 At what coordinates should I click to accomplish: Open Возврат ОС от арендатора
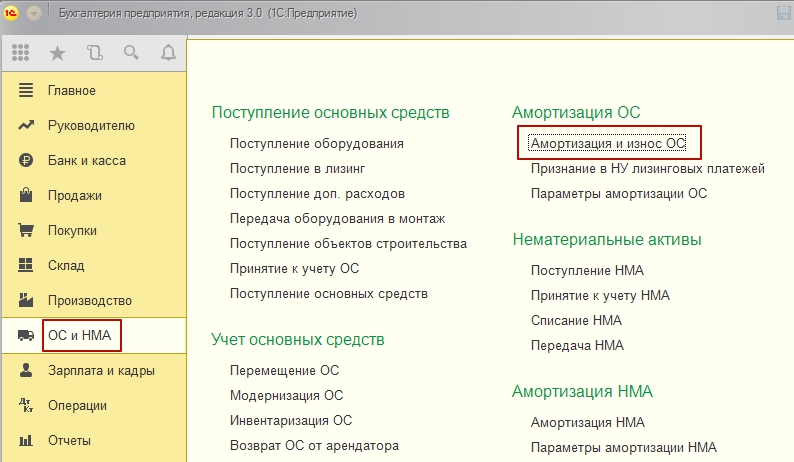pyautogui.click(x=314, y=446)
